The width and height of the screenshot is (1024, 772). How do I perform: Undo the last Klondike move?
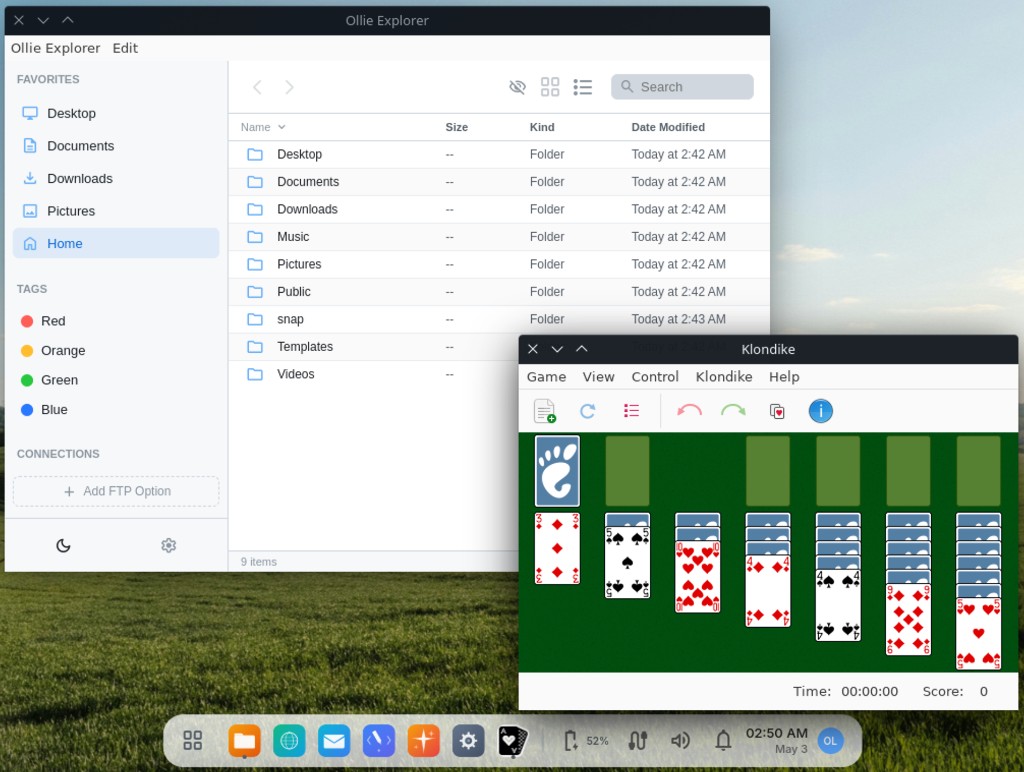[x=689, y=411]
